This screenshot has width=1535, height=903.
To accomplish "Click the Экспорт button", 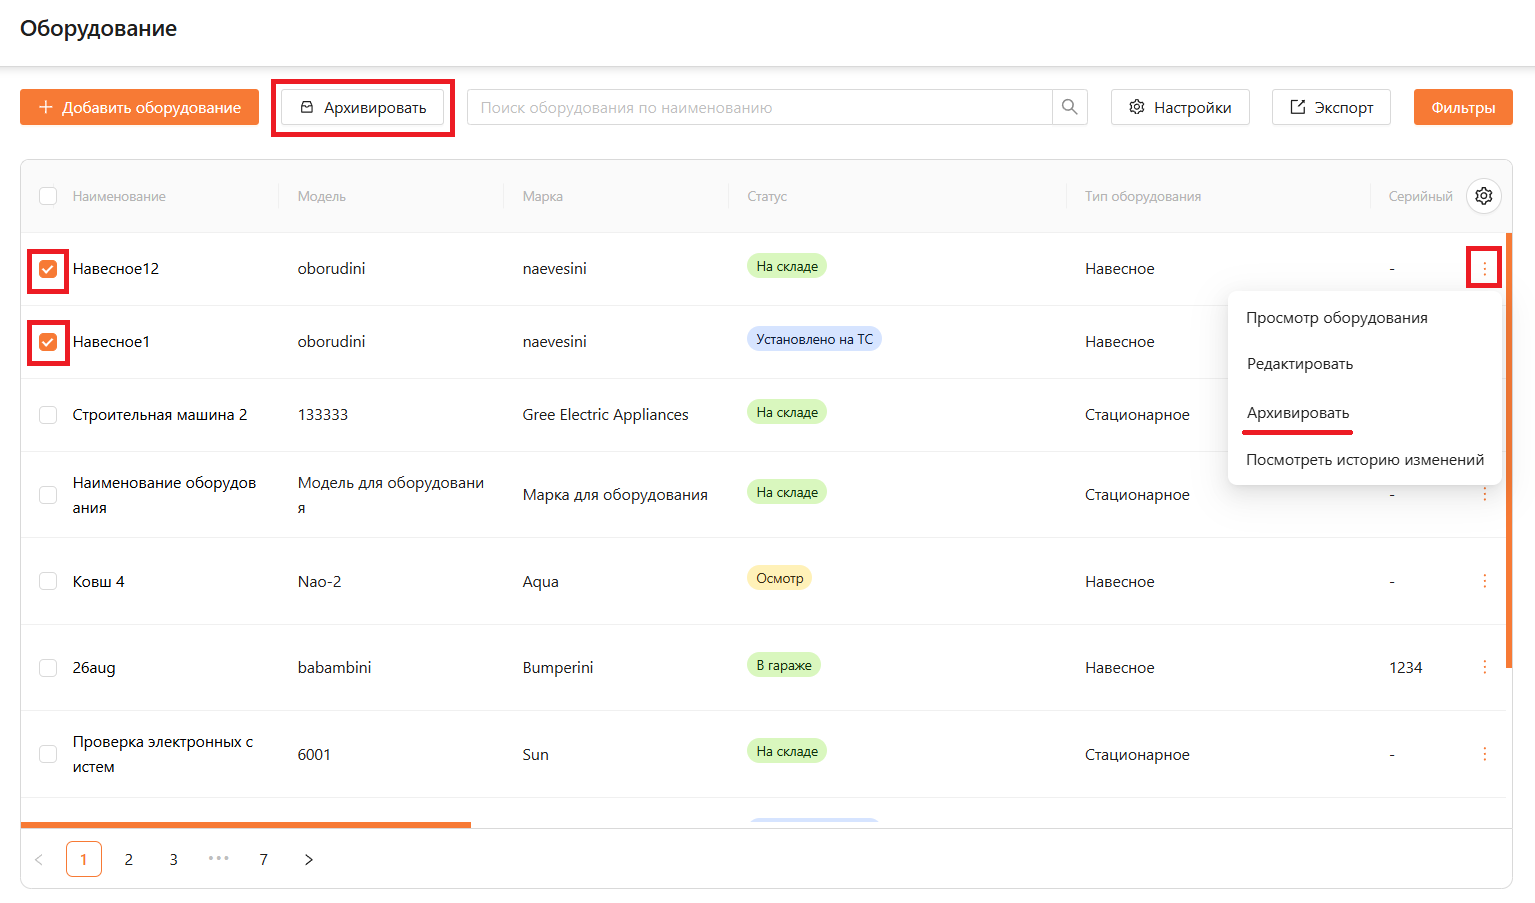I will (x=1330, y=107).
